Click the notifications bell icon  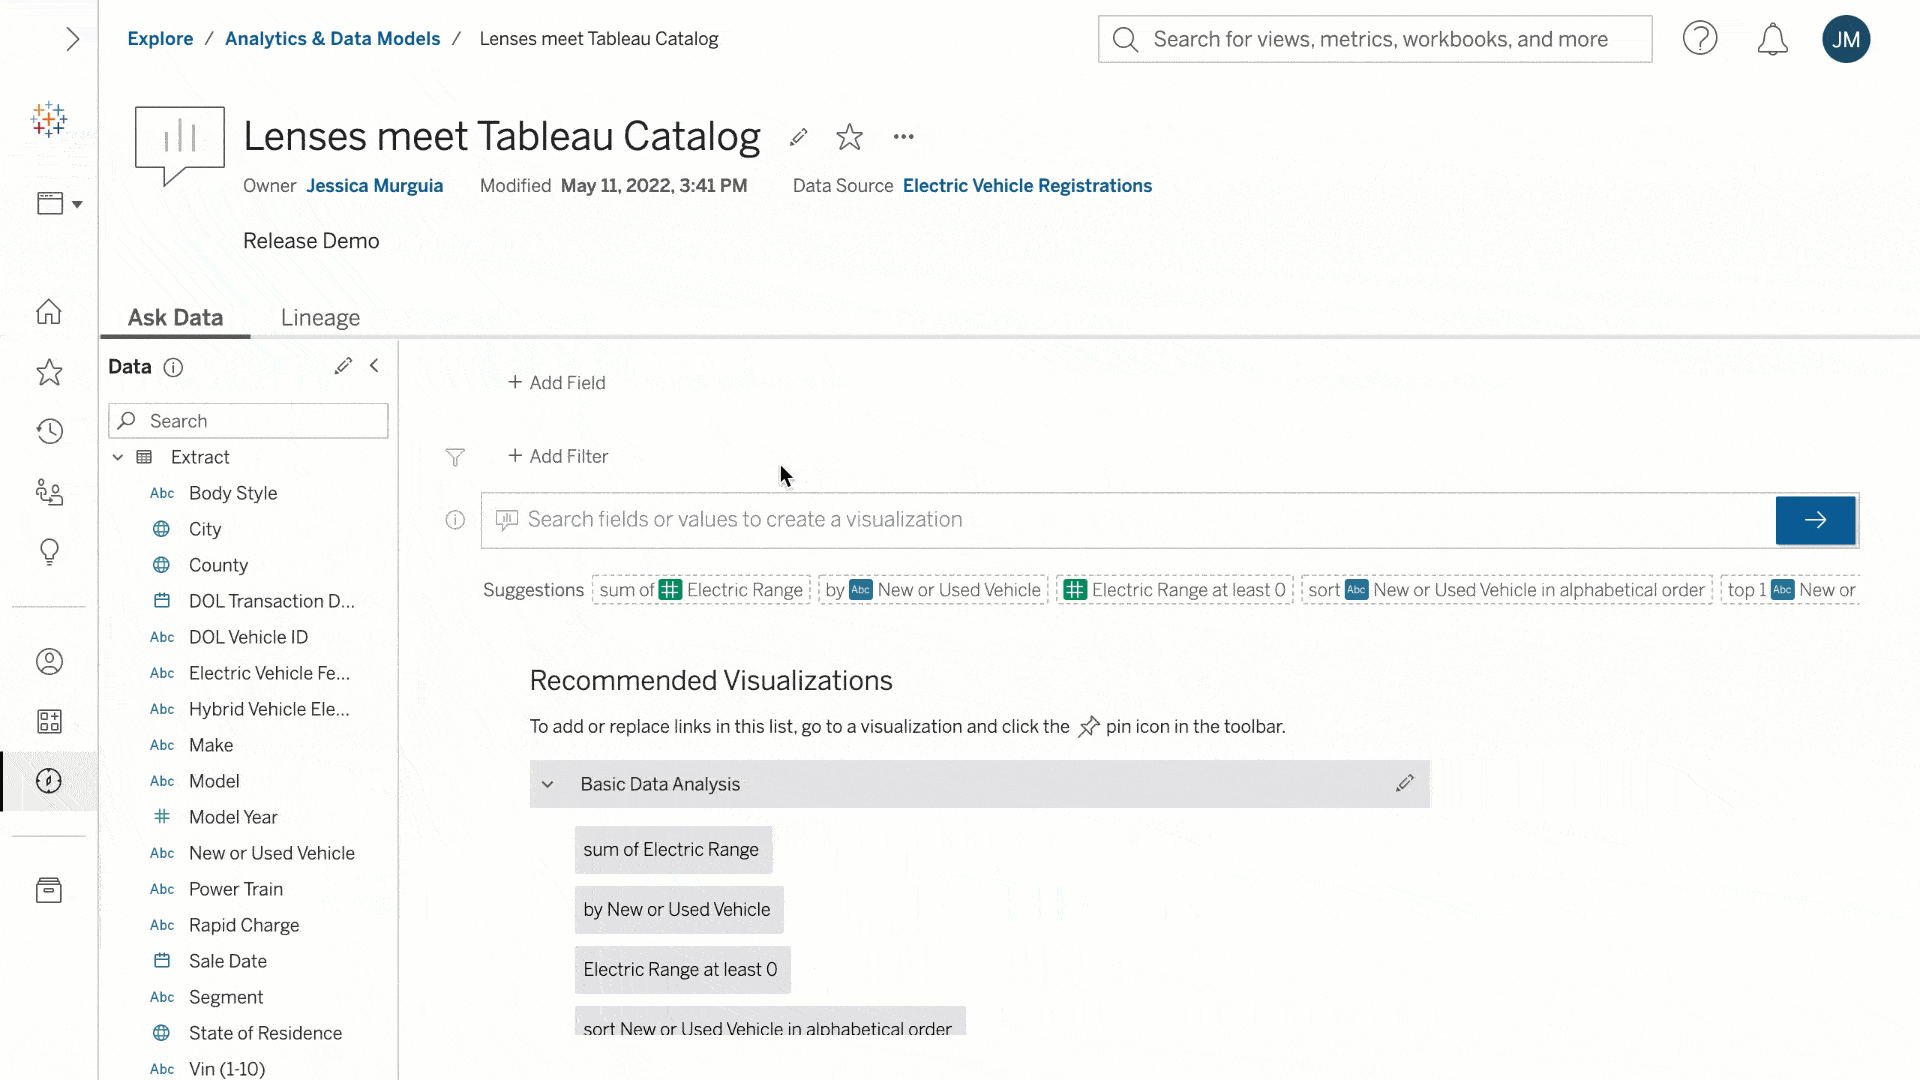[1774, 38]
